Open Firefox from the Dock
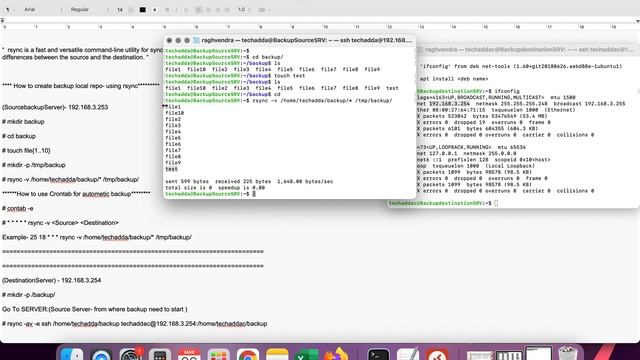This screenshot has width=640, height=360. pos(336,354)
